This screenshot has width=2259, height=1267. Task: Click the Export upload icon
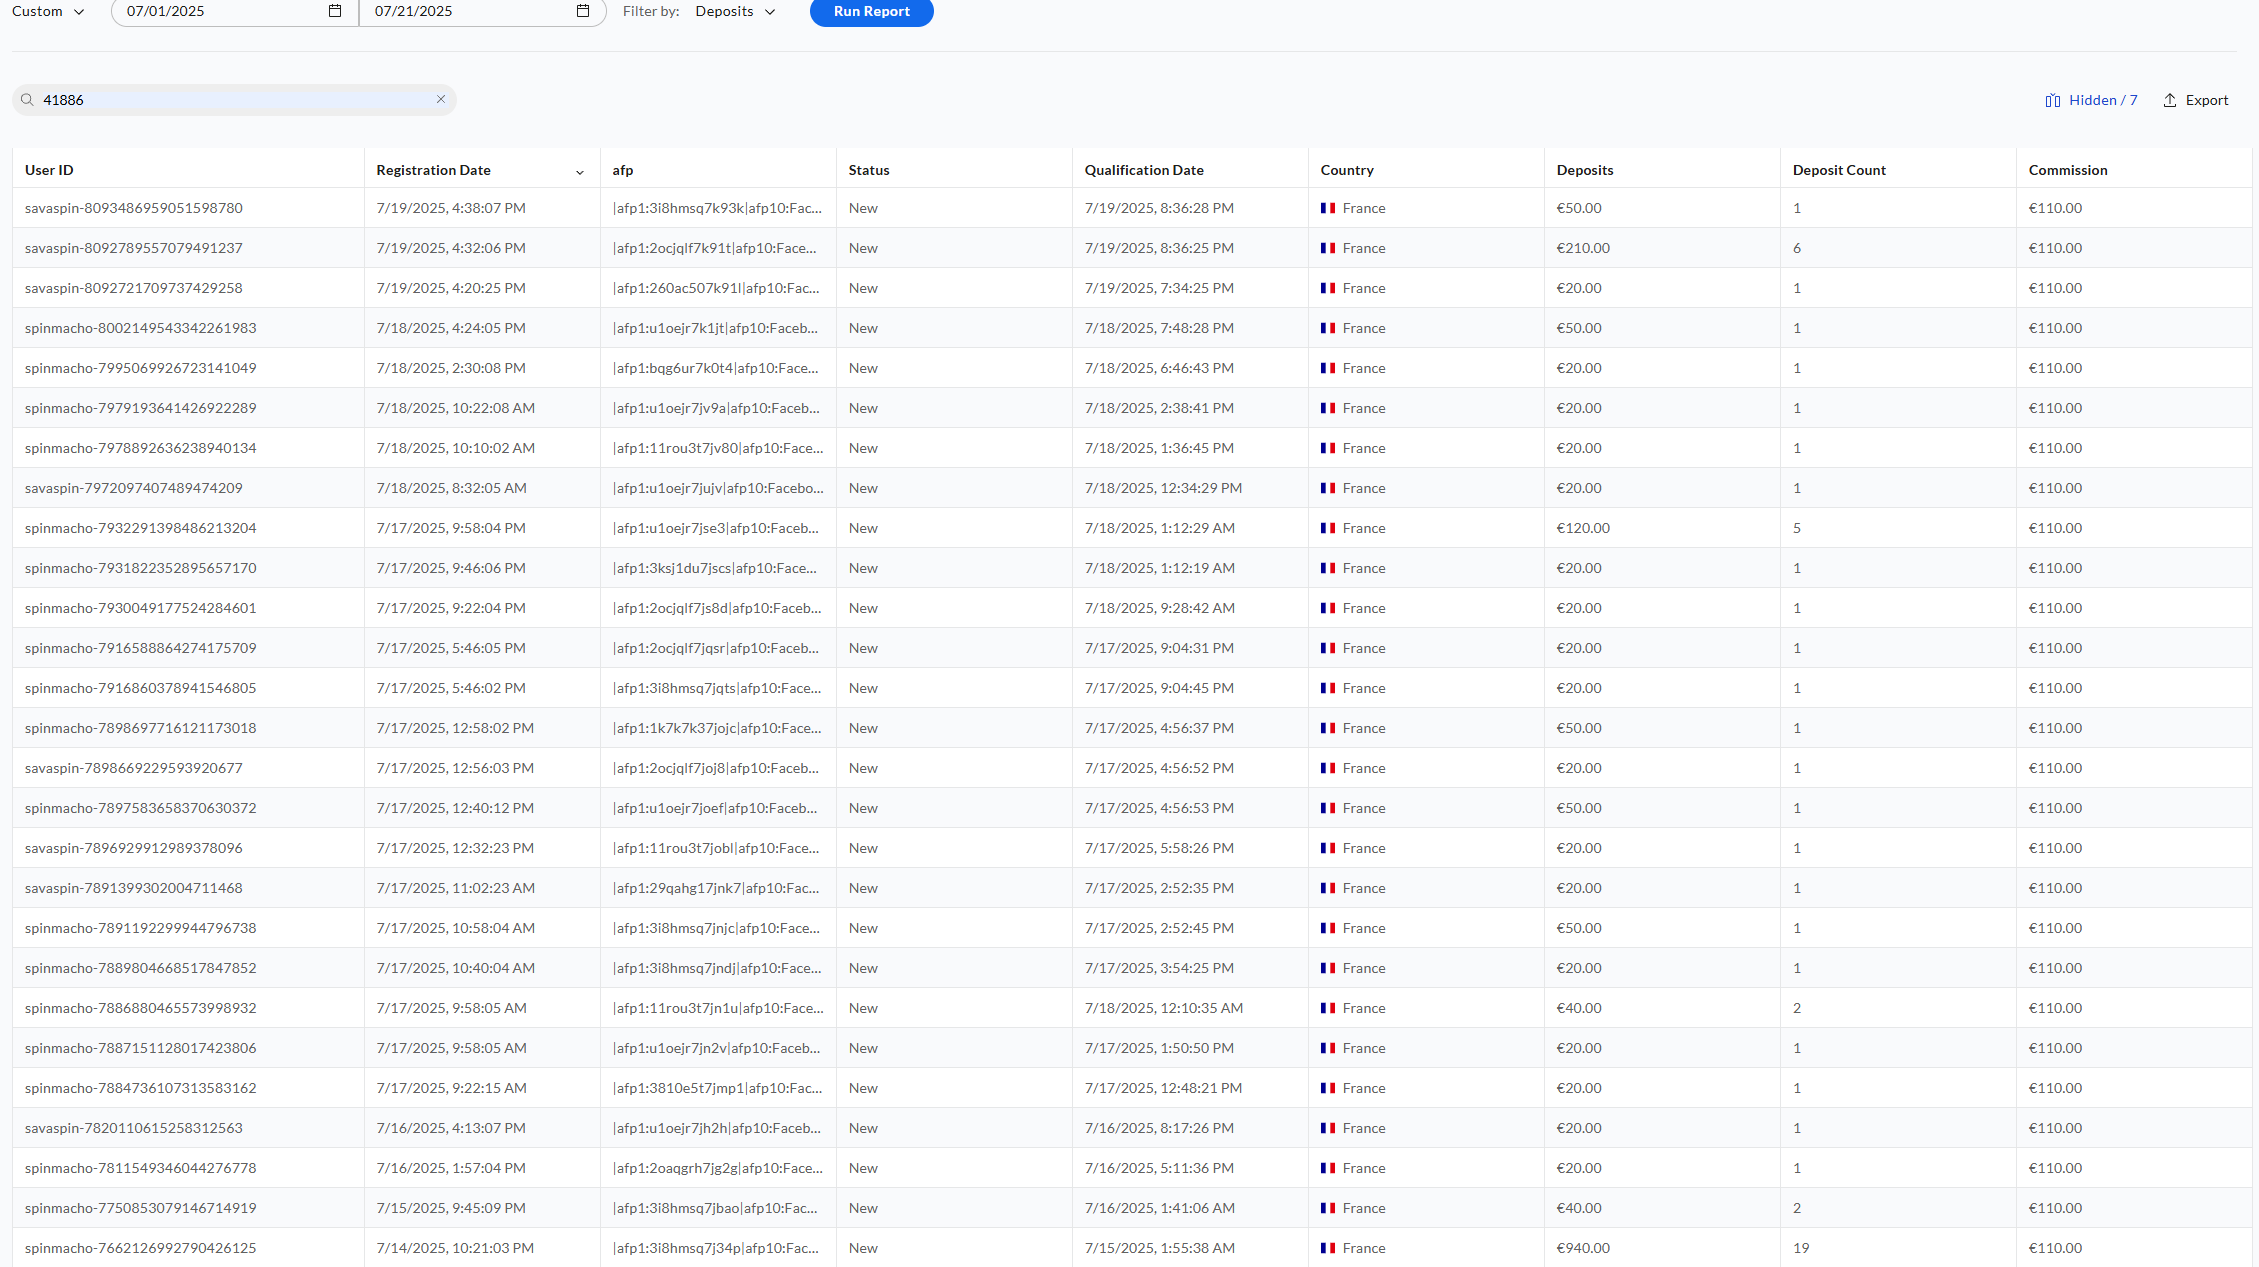(2170, 100)
